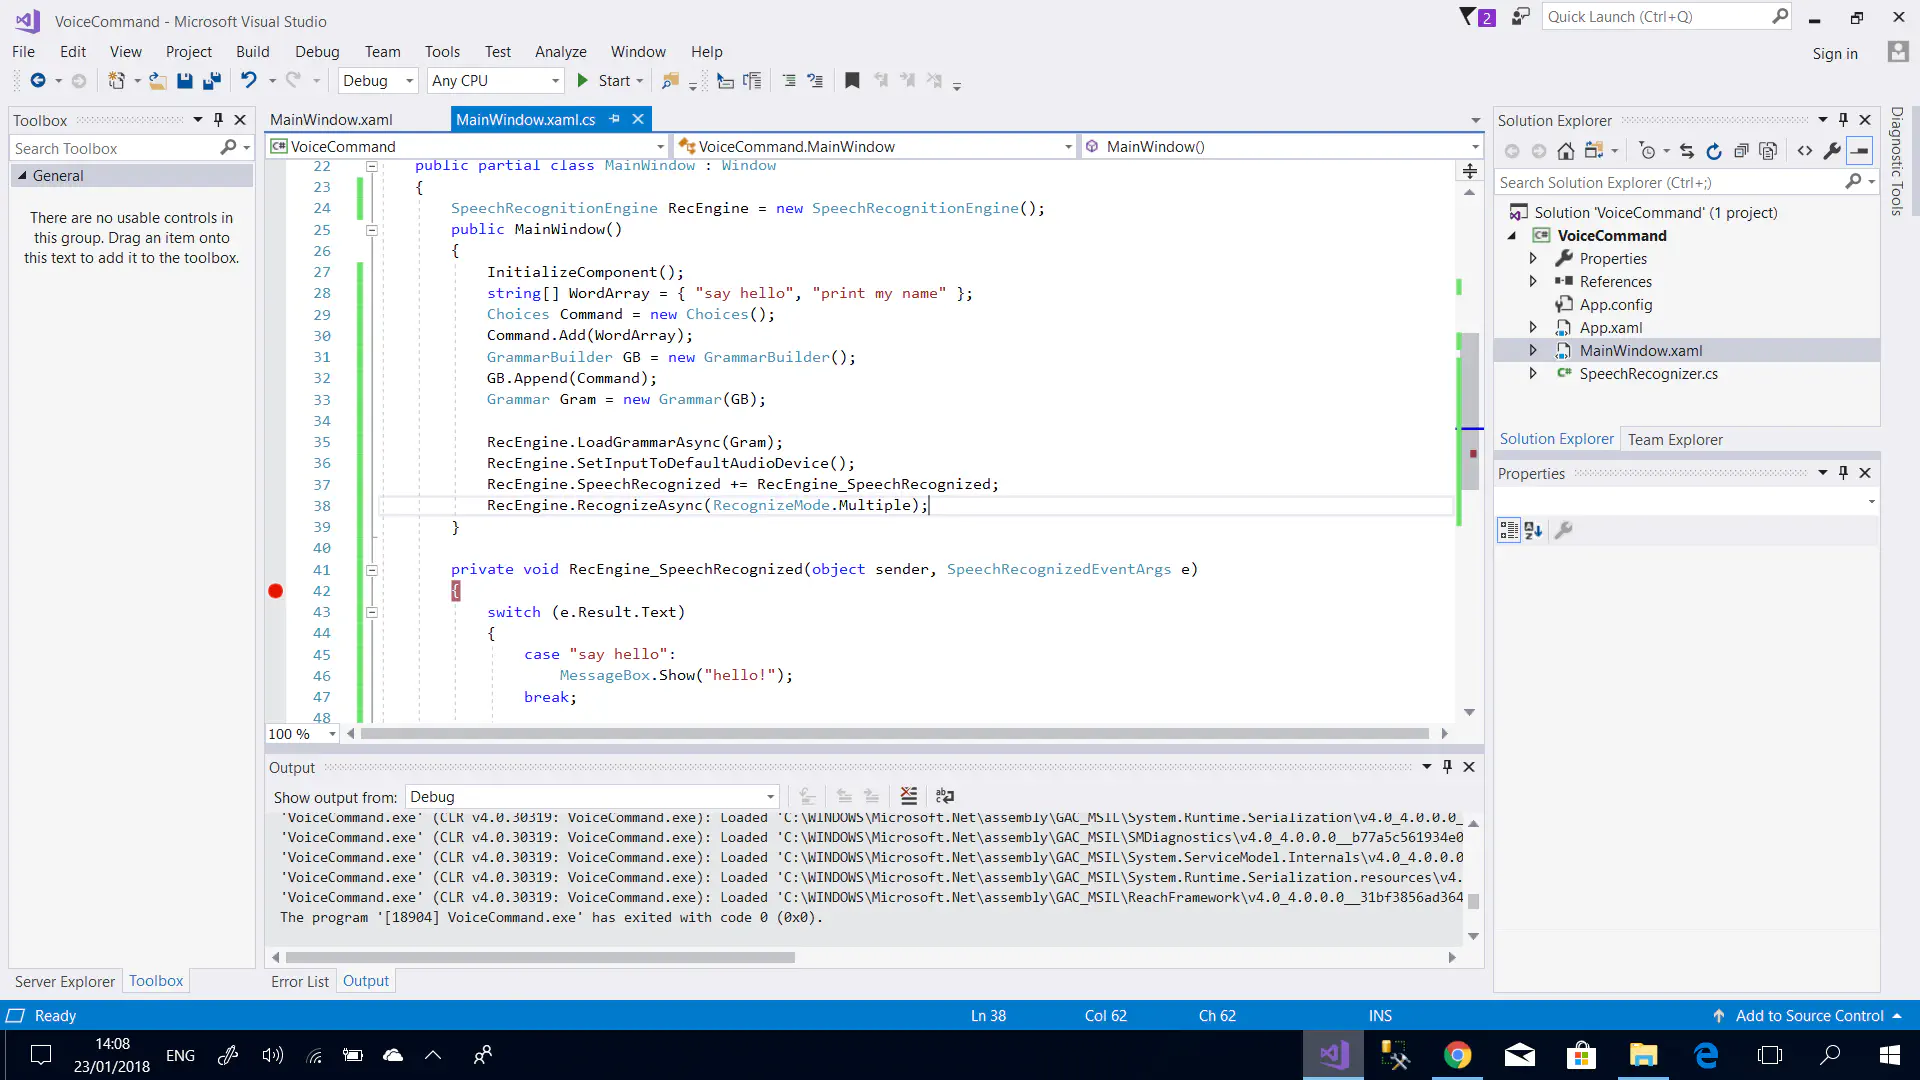Toggle bookmark icon in the toolbar
The height and width of the screenshot is (1080, 1920).
tap(852, 81)
